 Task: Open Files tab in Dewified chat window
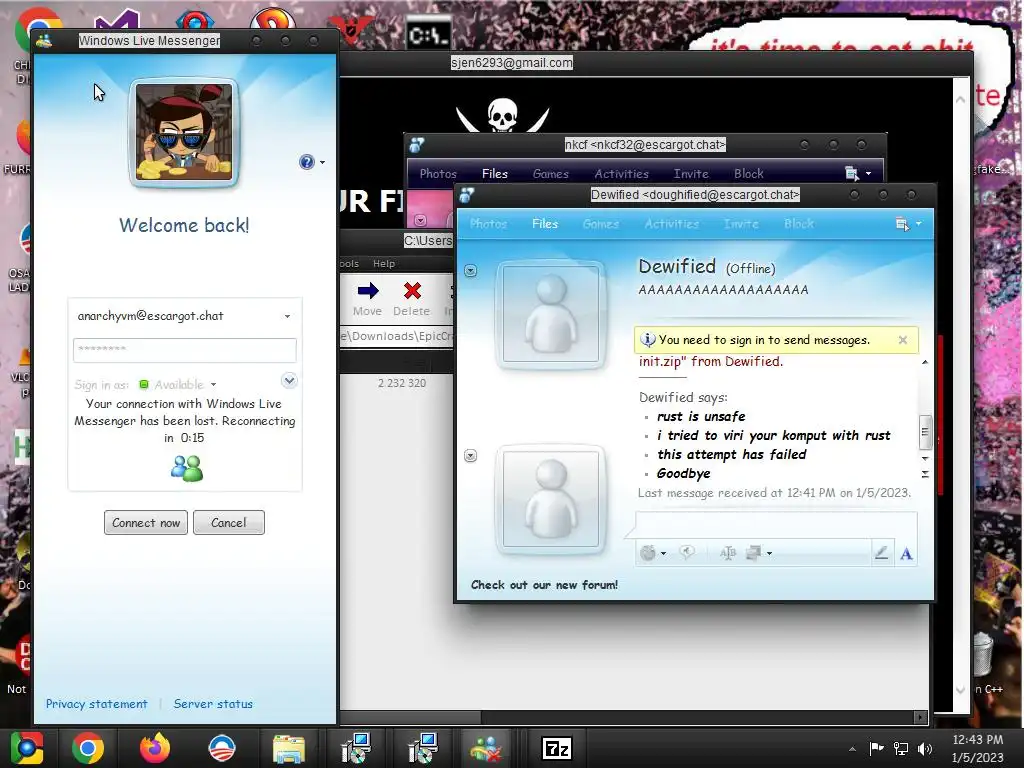click(x=545, y=224)
